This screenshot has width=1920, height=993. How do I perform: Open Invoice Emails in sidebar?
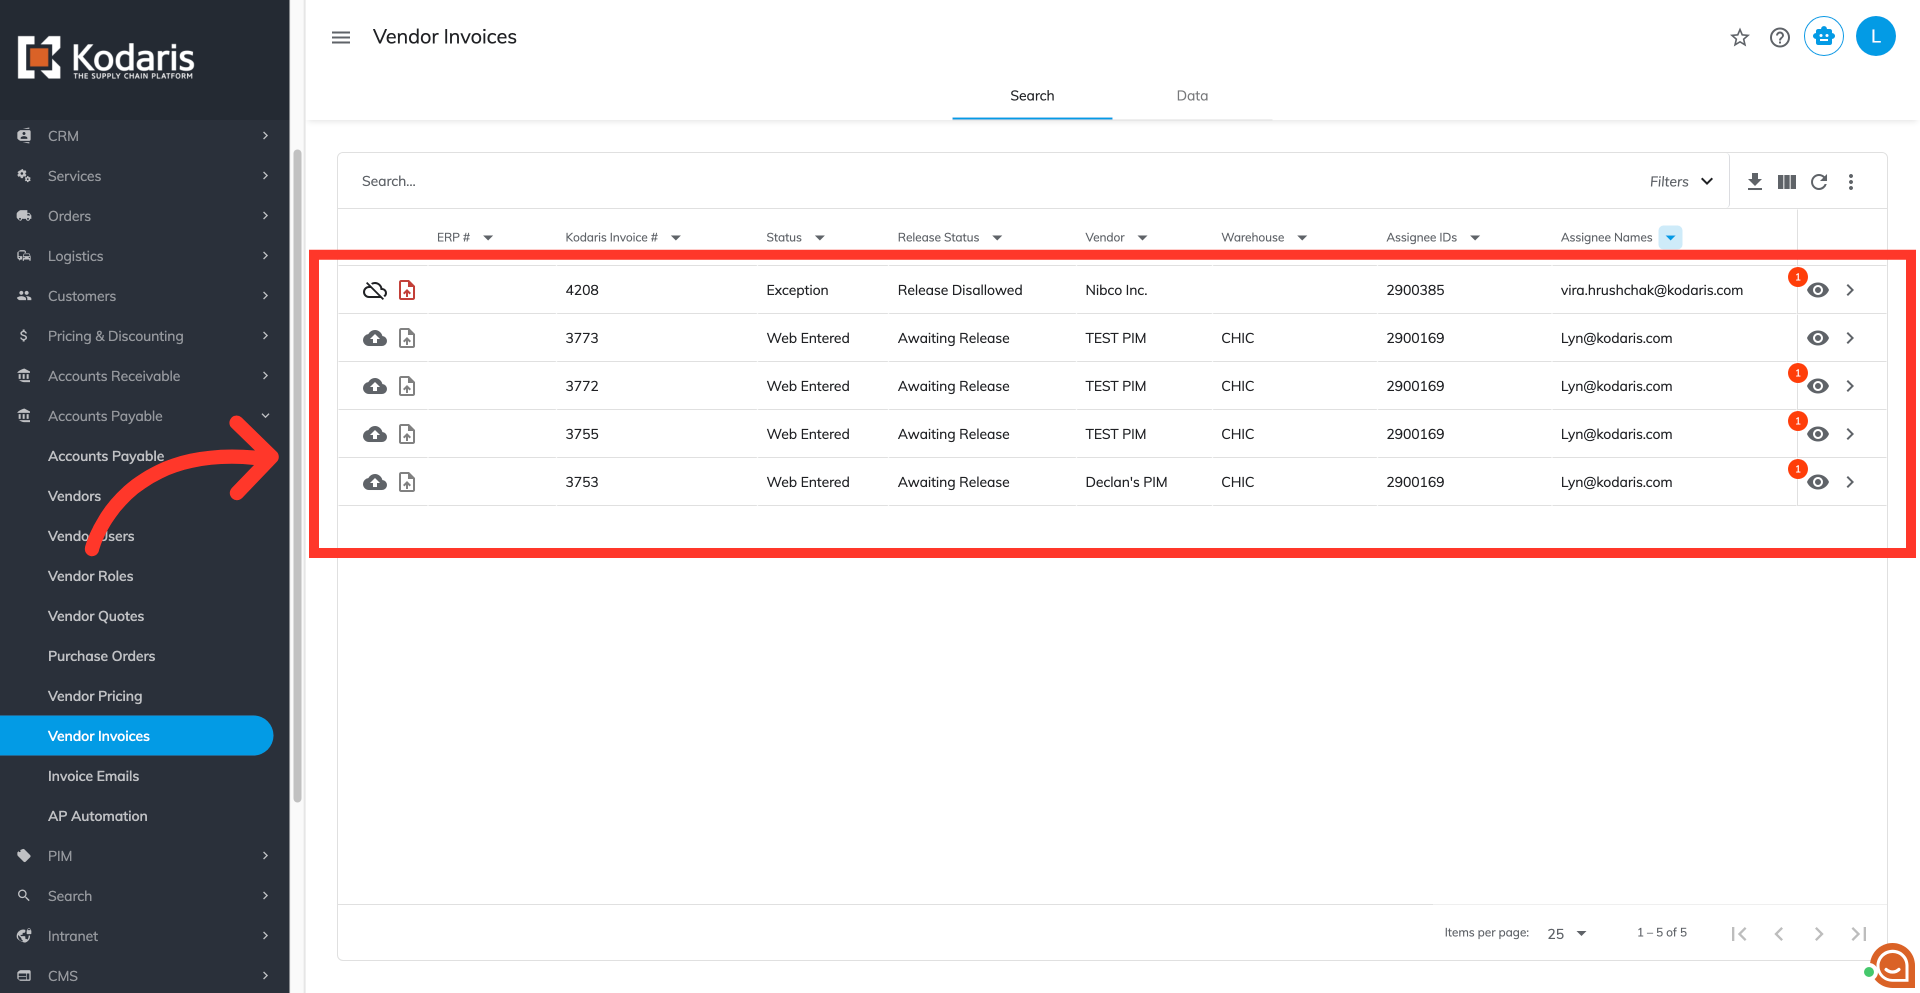tap(93, 776)
